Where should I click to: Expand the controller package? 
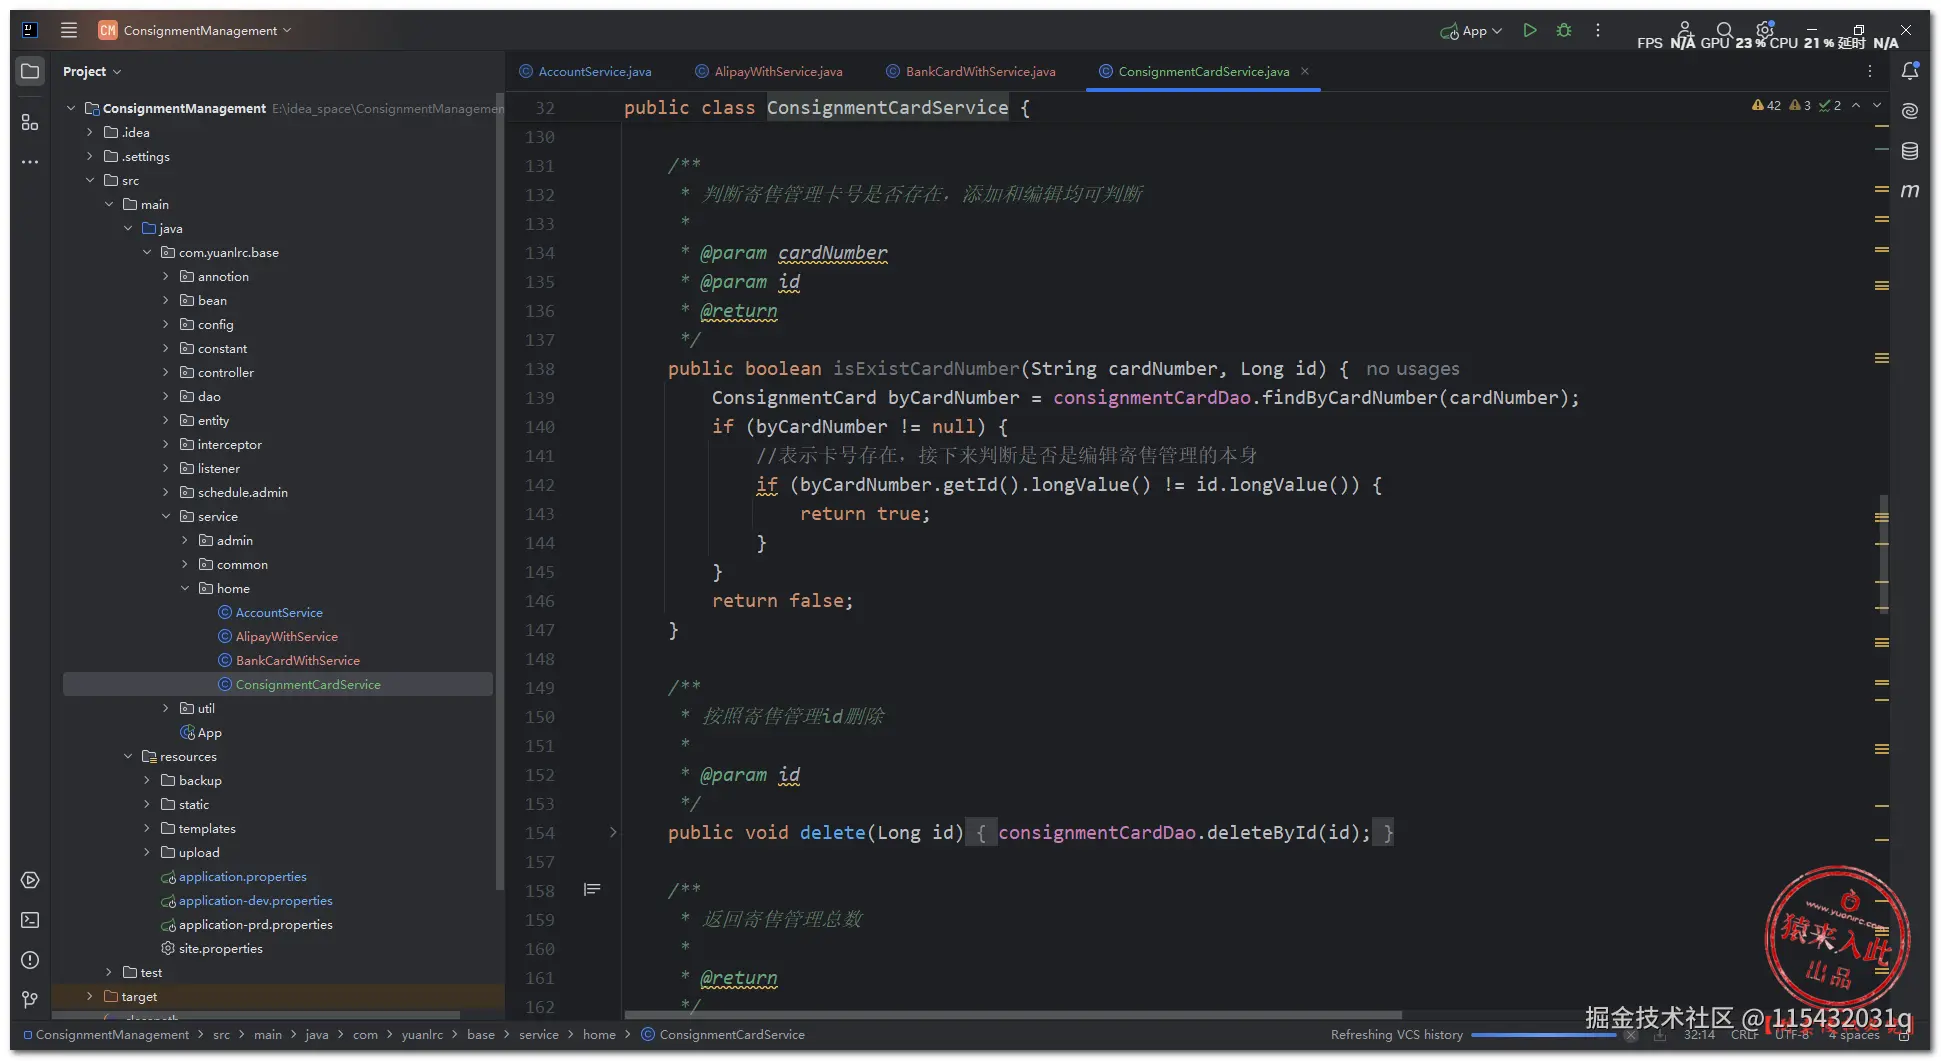pyautogui.click(x=166, y=372)
